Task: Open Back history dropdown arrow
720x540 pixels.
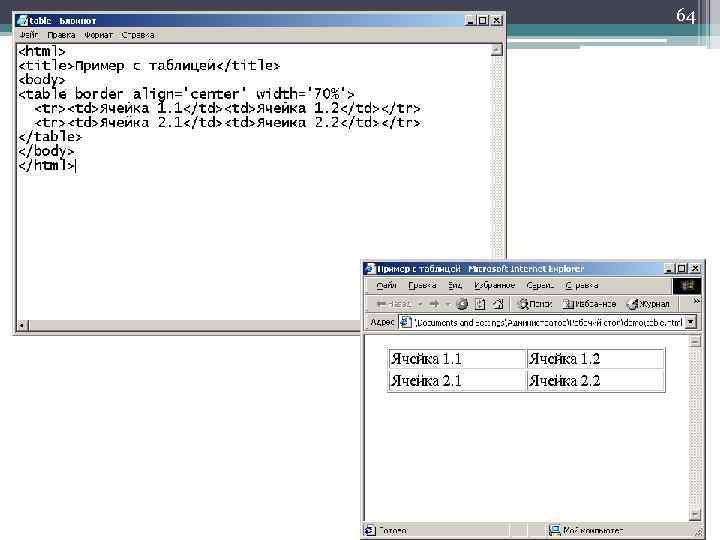Action: click(x=420, y=304)
